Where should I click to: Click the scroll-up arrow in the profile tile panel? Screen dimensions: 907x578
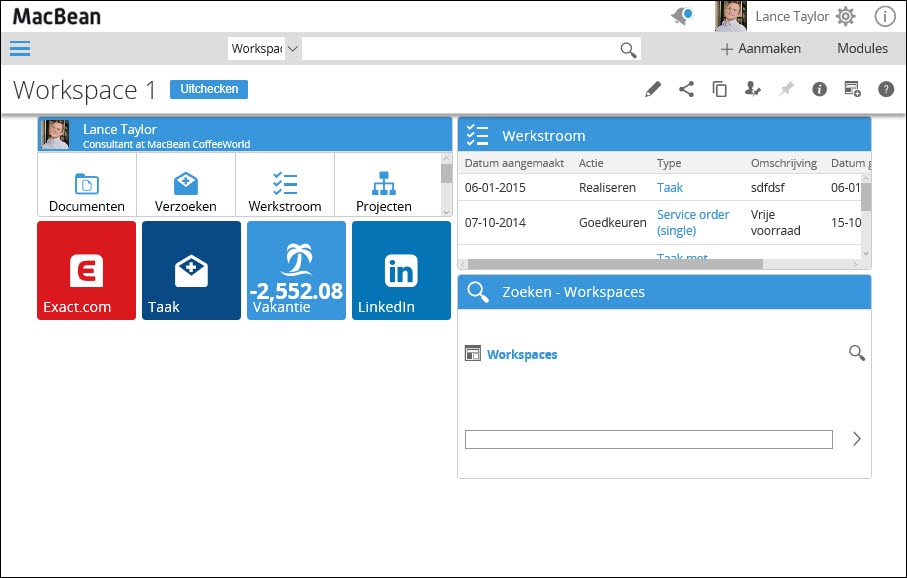446,158
